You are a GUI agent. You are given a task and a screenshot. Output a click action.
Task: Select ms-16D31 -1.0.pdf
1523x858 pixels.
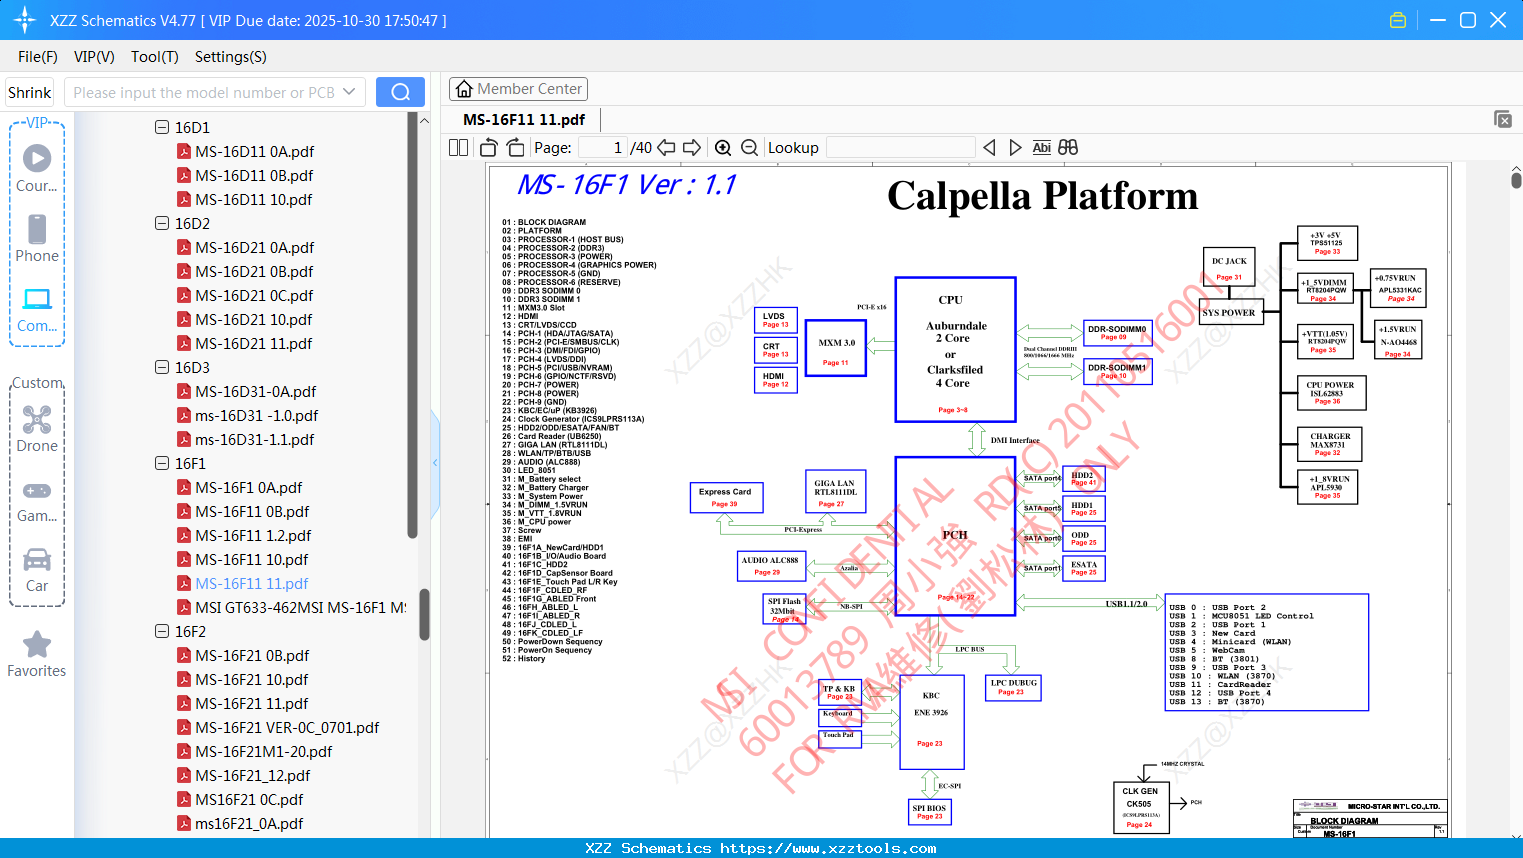256,415
